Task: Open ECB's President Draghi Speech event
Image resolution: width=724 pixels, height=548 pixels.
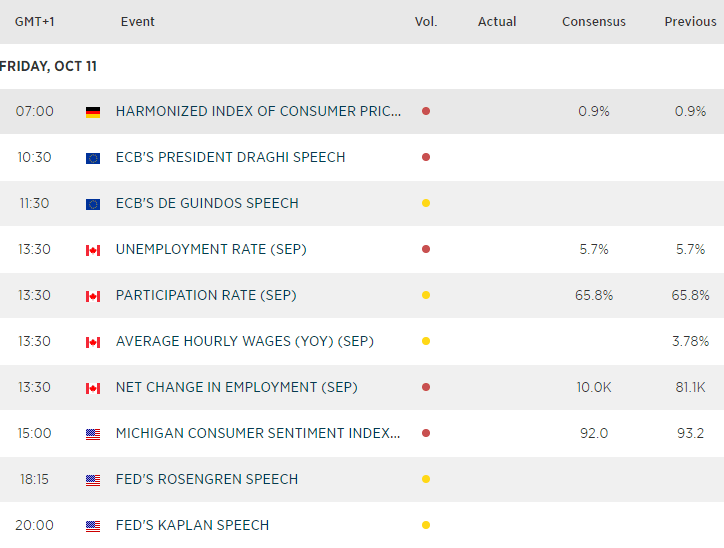Action: point(230,157)
